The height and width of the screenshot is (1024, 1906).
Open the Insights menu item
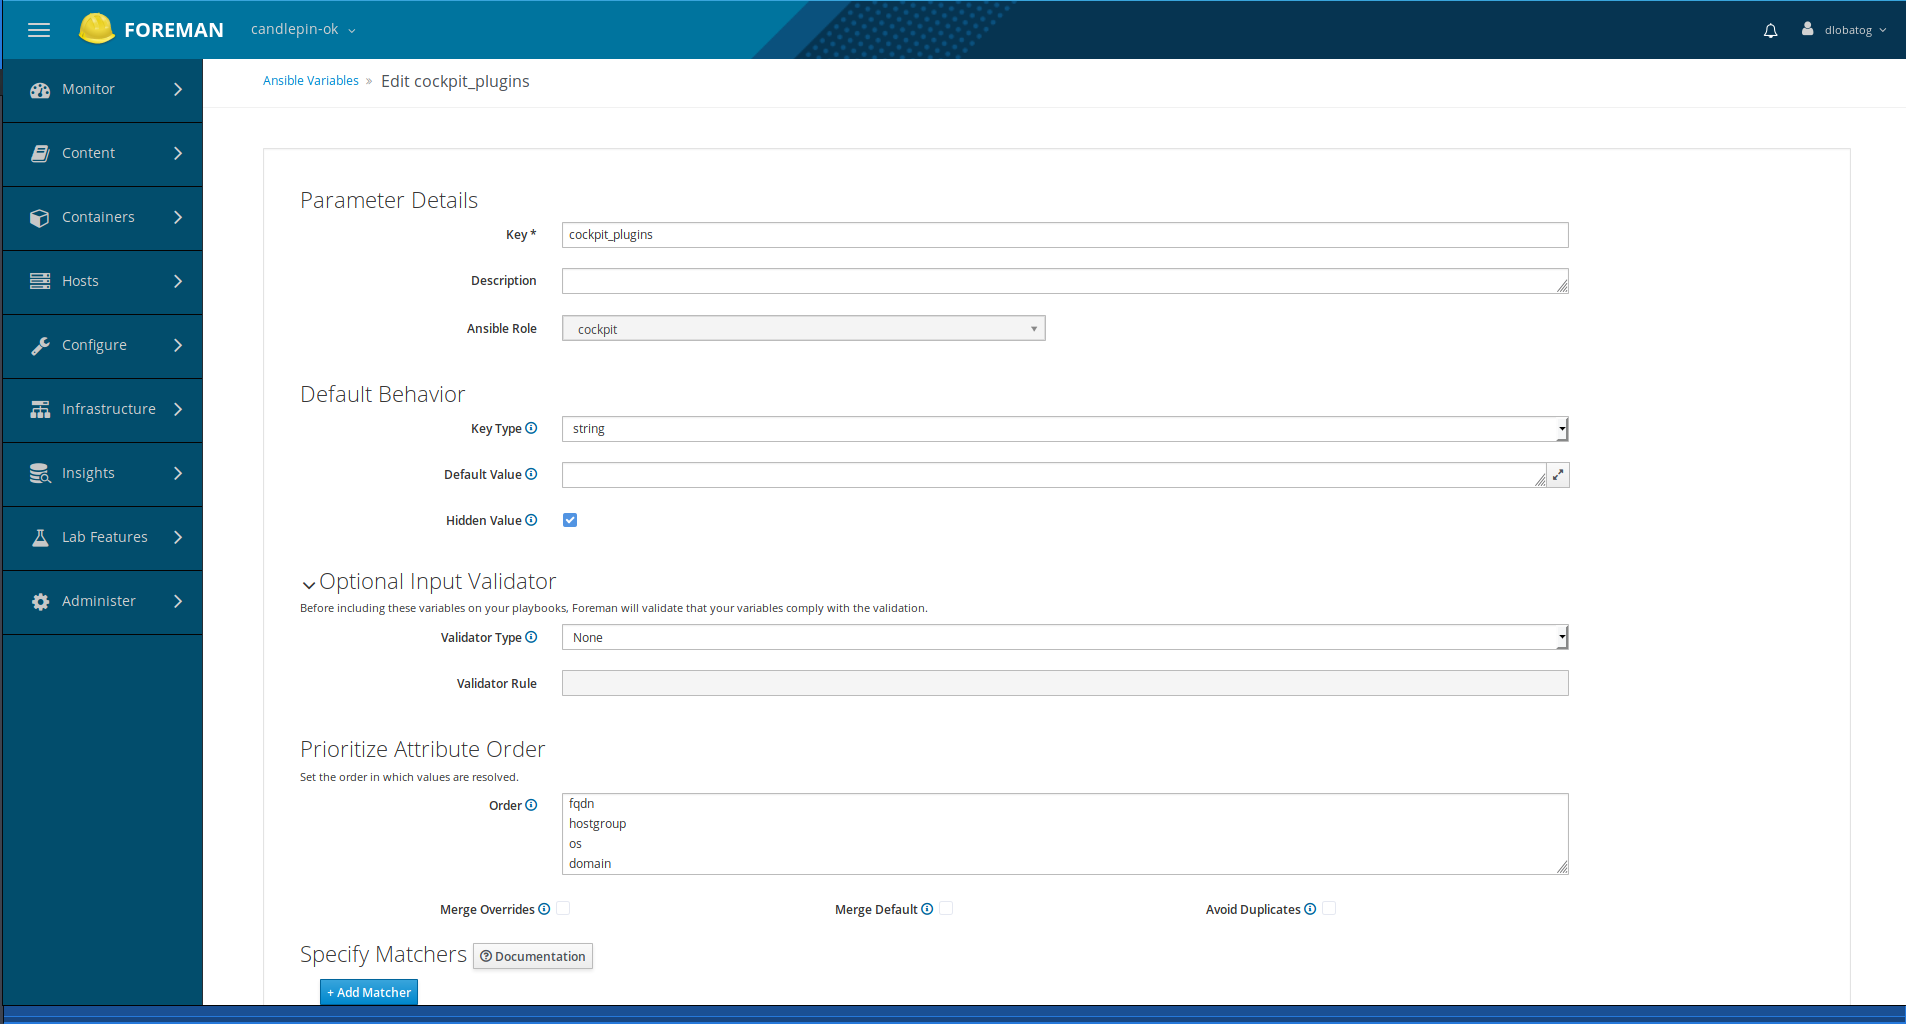[103, 473]
